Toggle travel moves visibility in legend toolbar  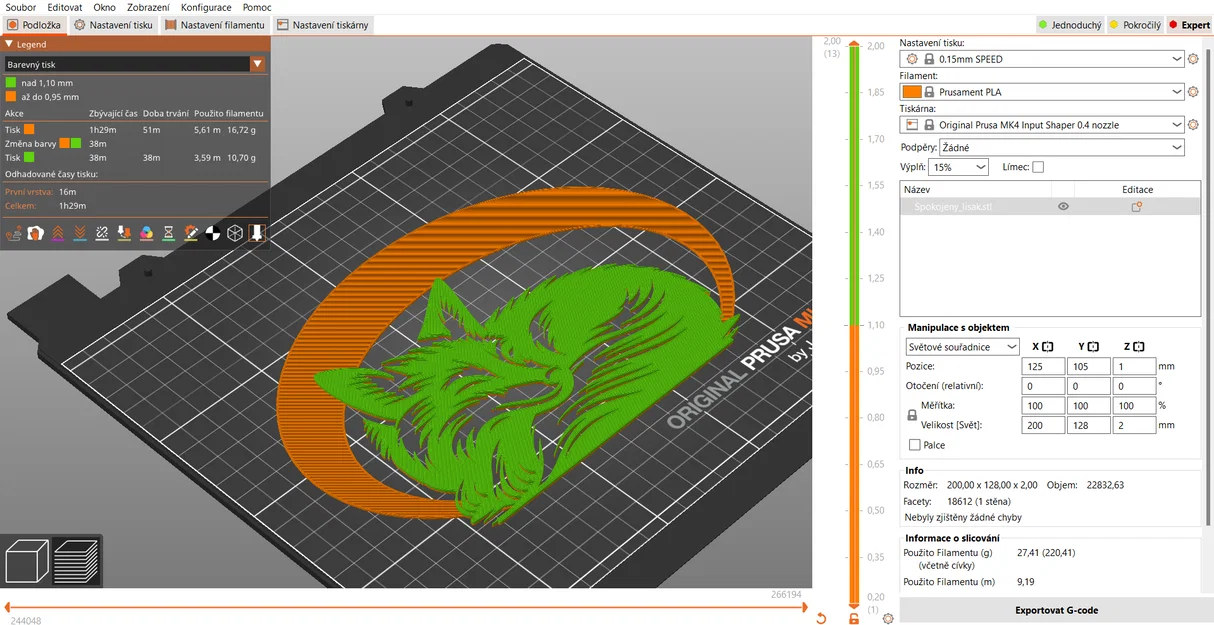click(14, 233)
